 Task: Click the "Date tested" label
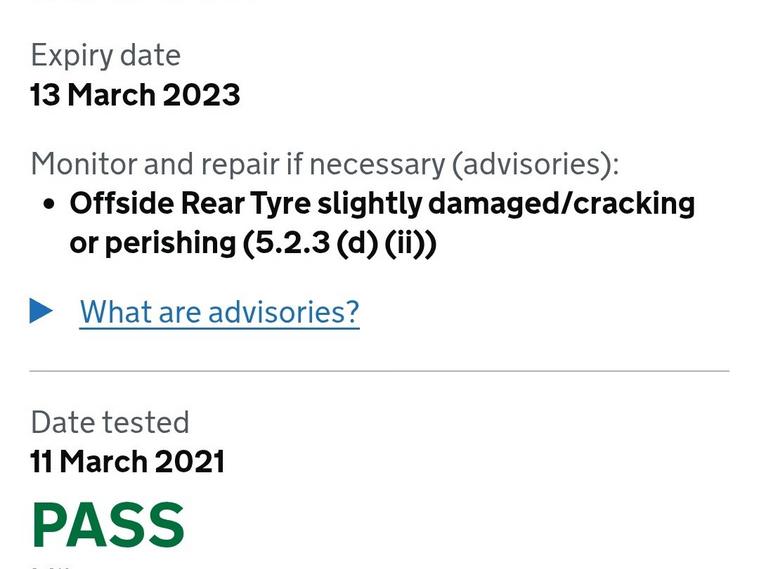pos(110,422)
